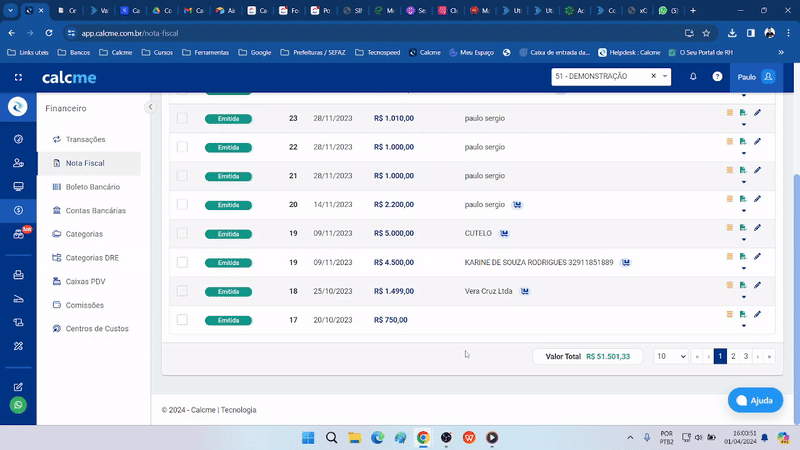
Task: Check the row of invoice 17
Action: point(182,320)
